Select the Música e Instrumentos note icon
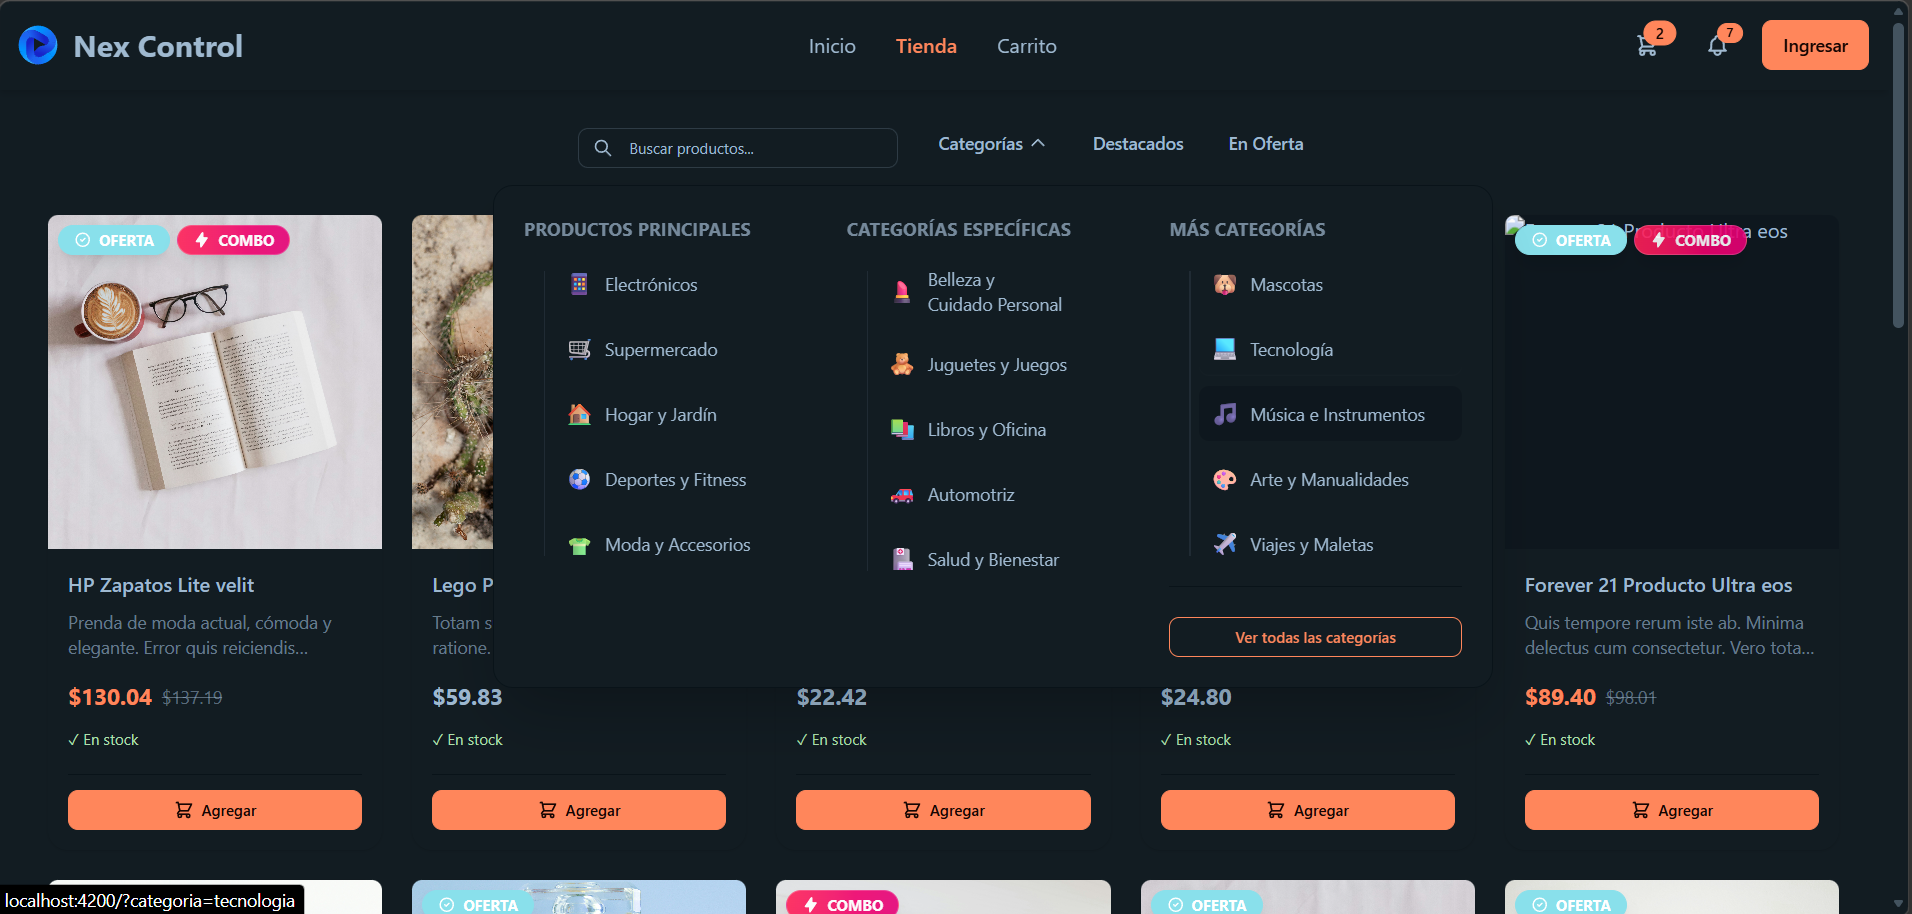 (x=1224, y=415)
